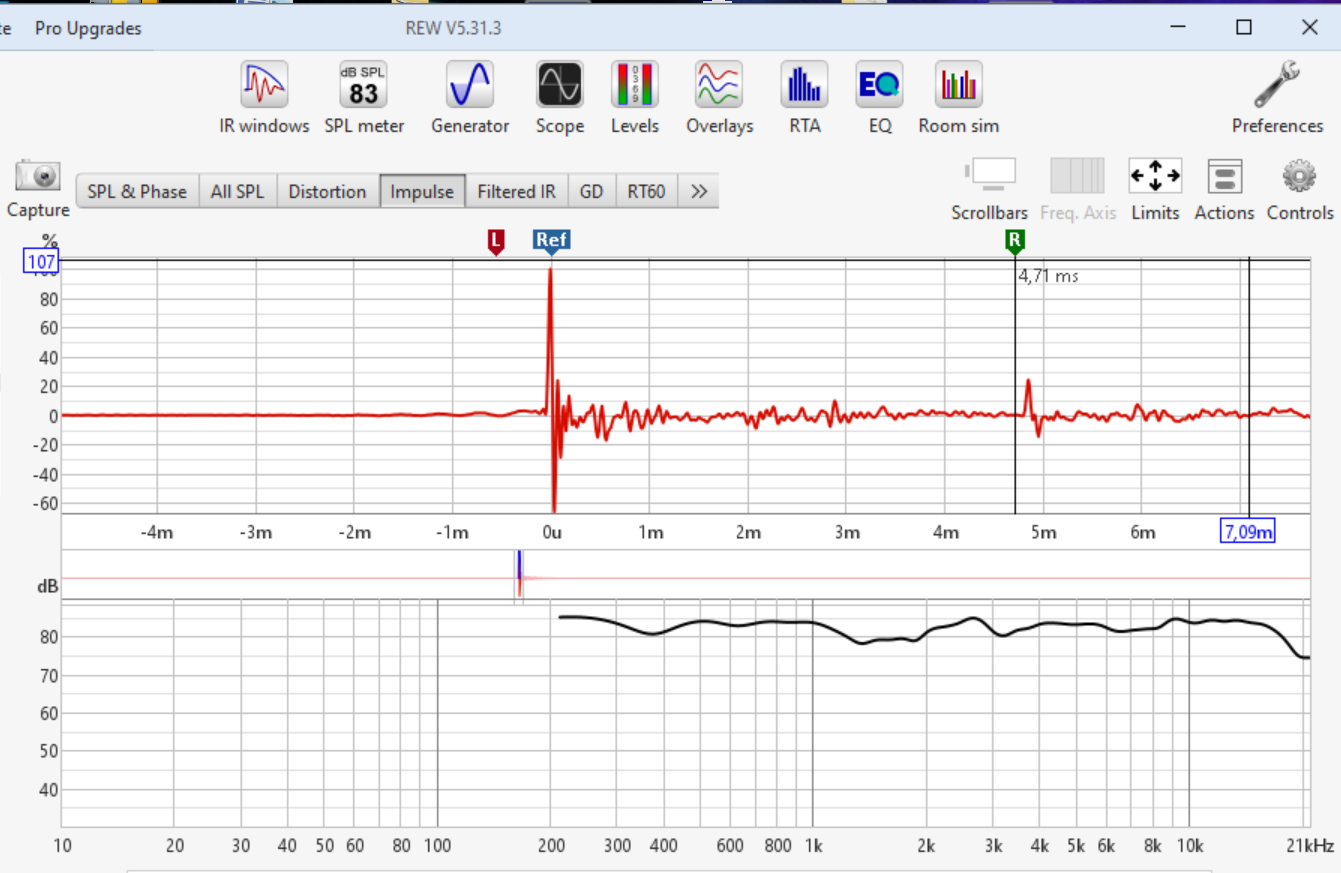Image resolution: width=1341 pixels, height=873 pixels.
Task: Toggle the graph Scrollbars
Action: 989,177
